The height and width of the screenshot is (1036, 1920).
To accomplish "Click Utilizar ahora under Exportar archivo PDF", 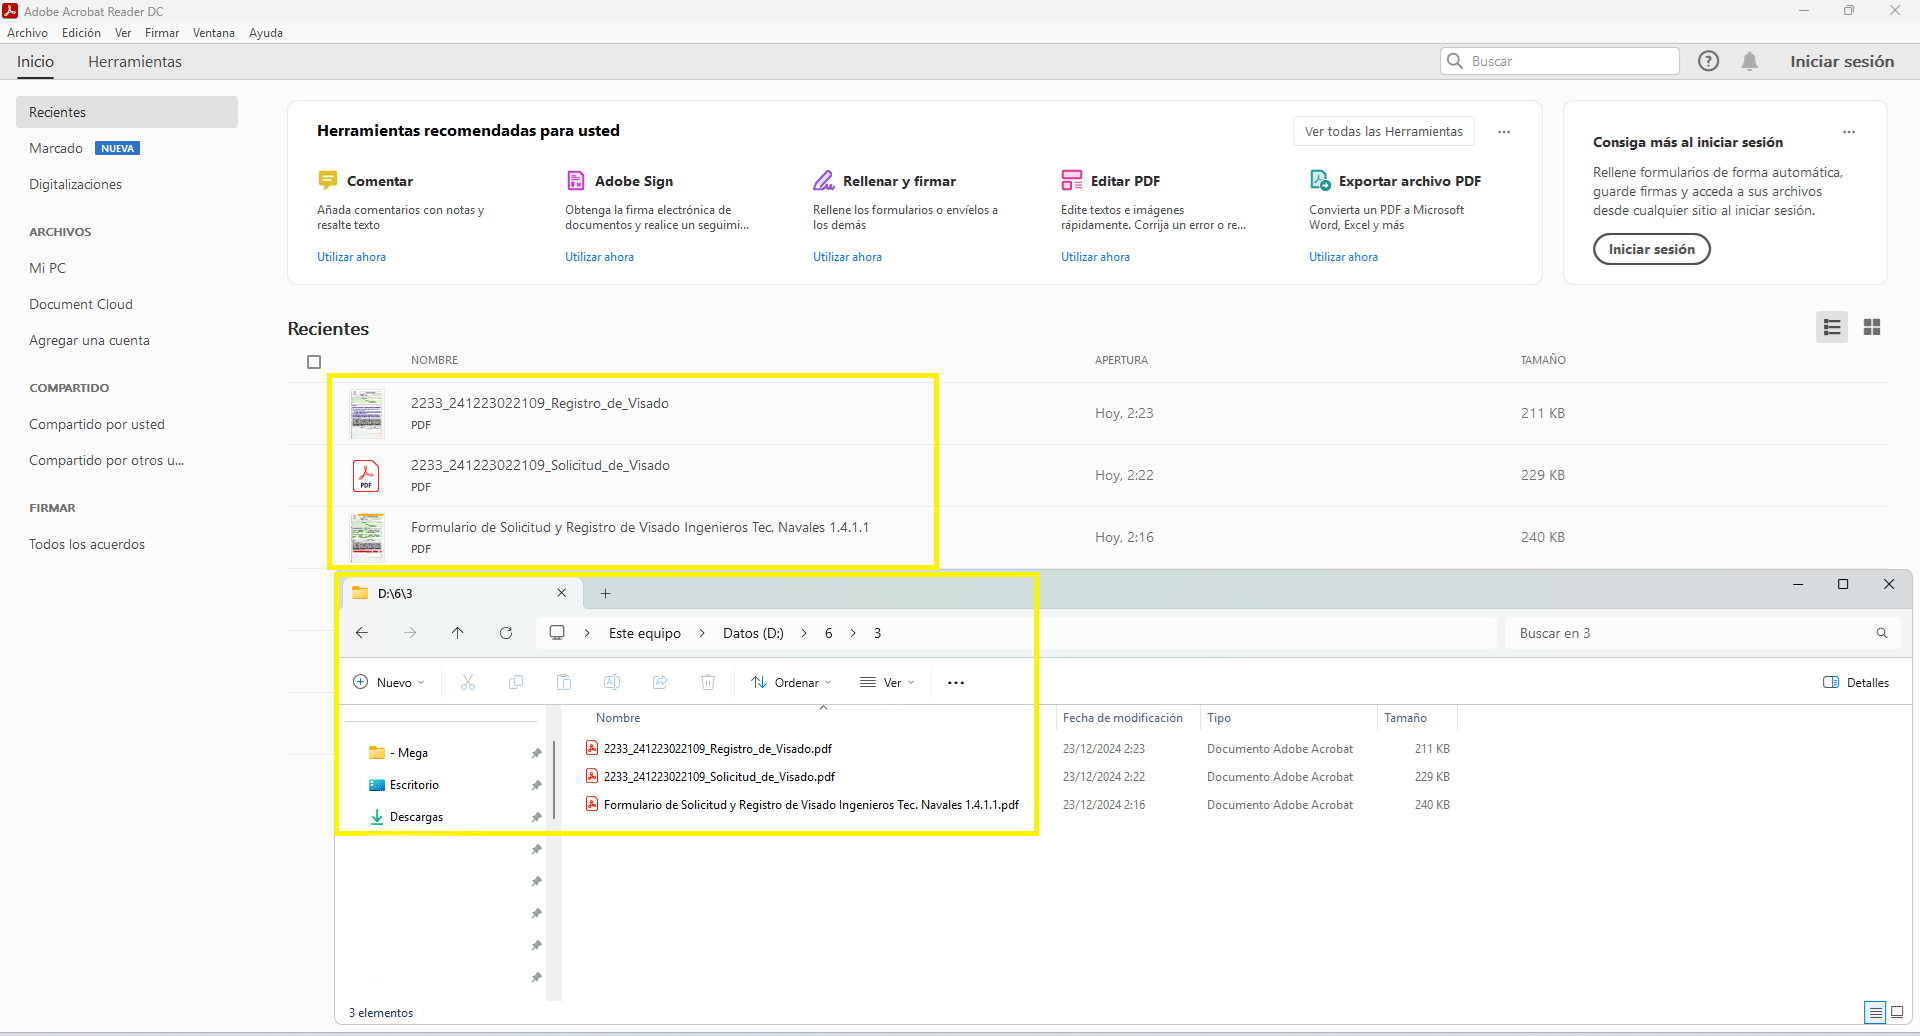I will [1343, 257].
